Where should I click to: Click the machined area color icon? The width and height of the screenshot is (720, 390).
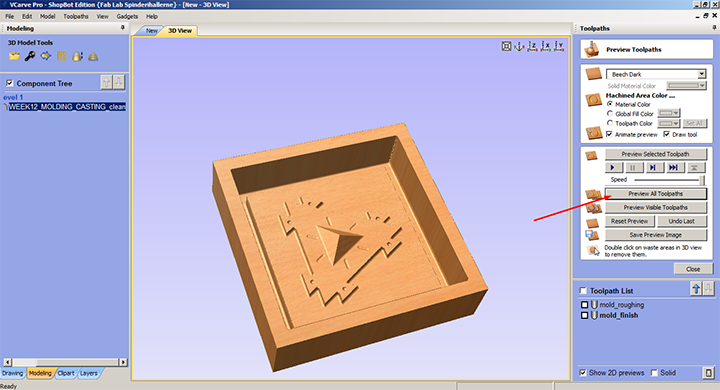coord(593,99)
